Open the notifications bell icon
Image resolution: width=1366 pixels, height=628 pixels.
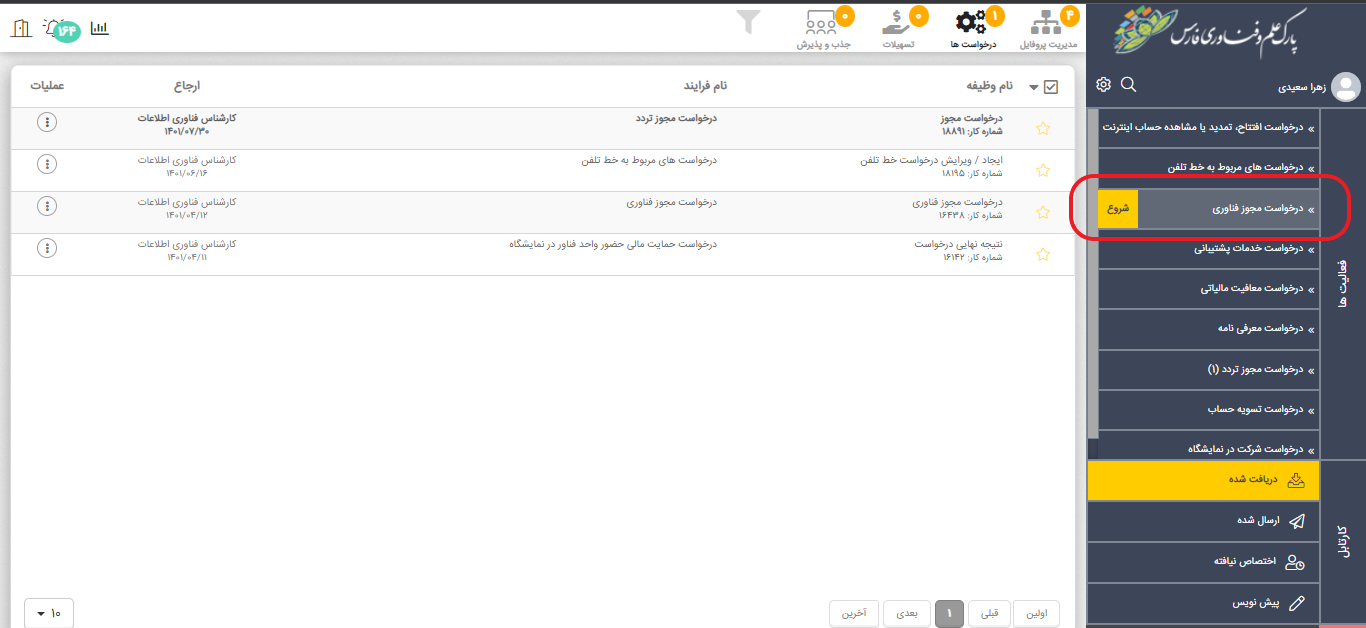pyautogui.click(x=54, y=28)
